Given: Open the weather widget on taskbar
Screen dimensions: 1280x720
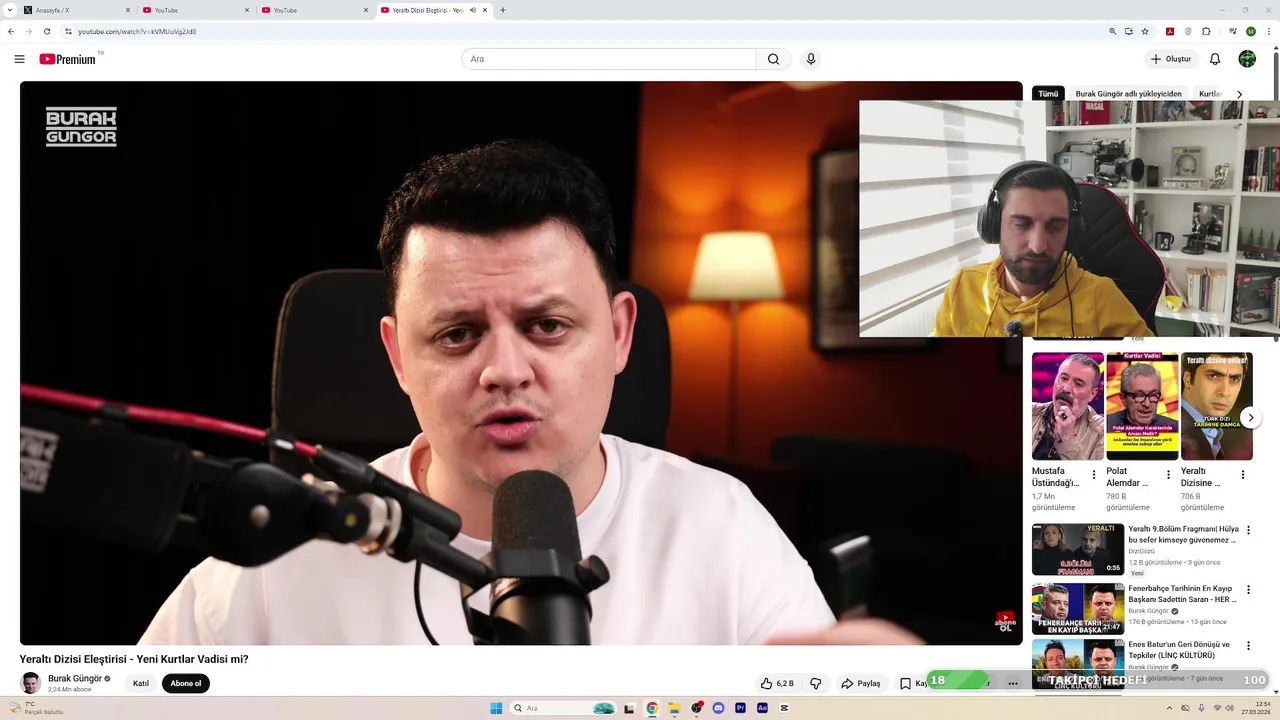Looking at the screenshot, I should pyautogui.click(x=35, y=708).
